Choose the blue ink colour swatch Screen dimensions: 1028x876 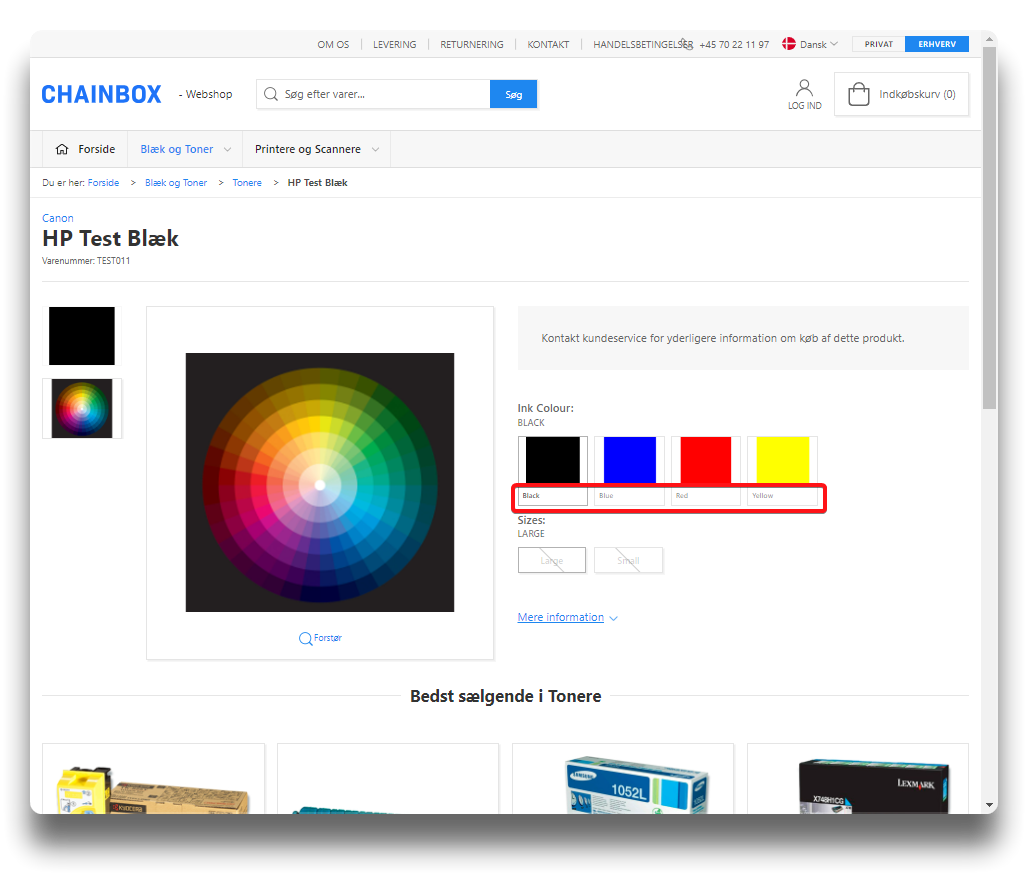point(629,461)
